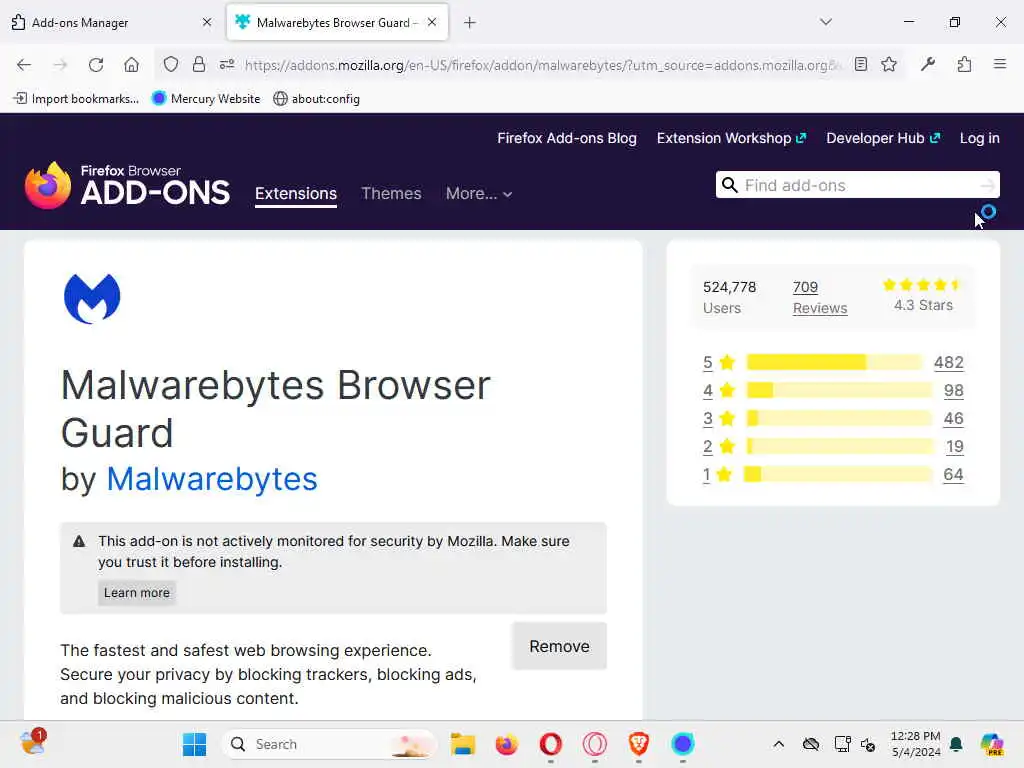Open the 709 Reviews link
Screen dimensions: 1024x768
[820, 298]
